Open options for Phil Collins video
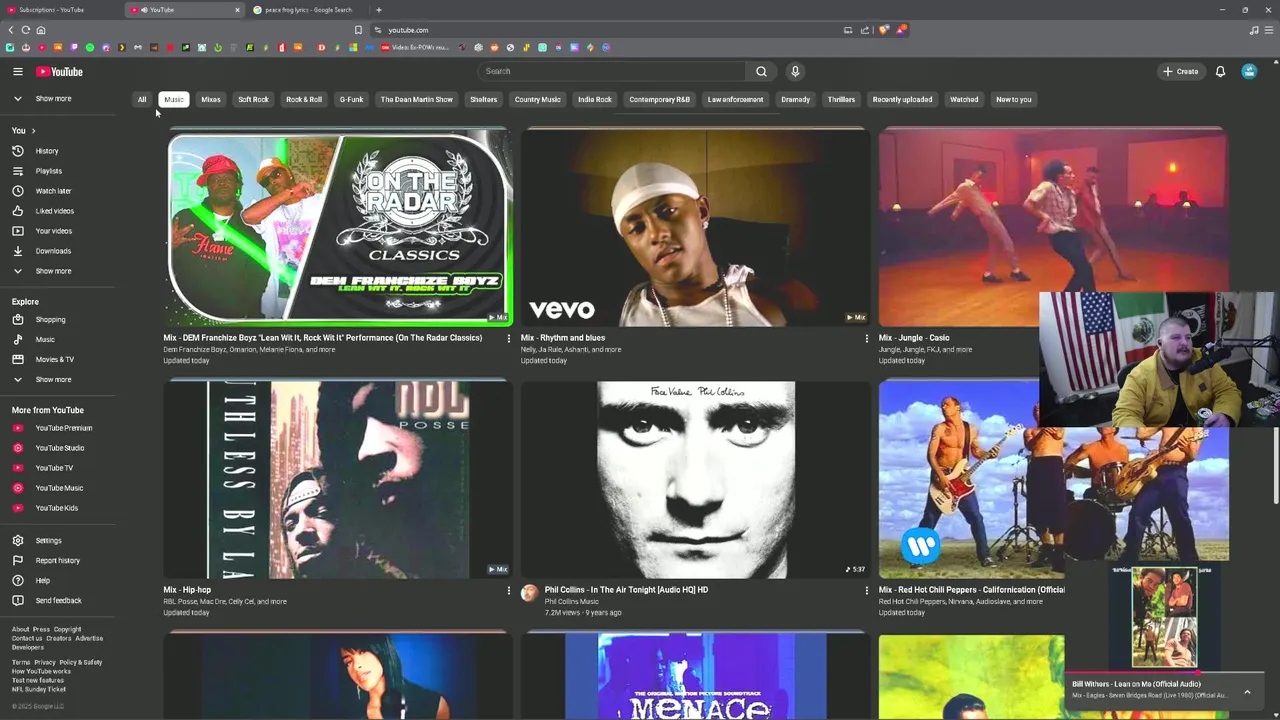 [866, 590]
